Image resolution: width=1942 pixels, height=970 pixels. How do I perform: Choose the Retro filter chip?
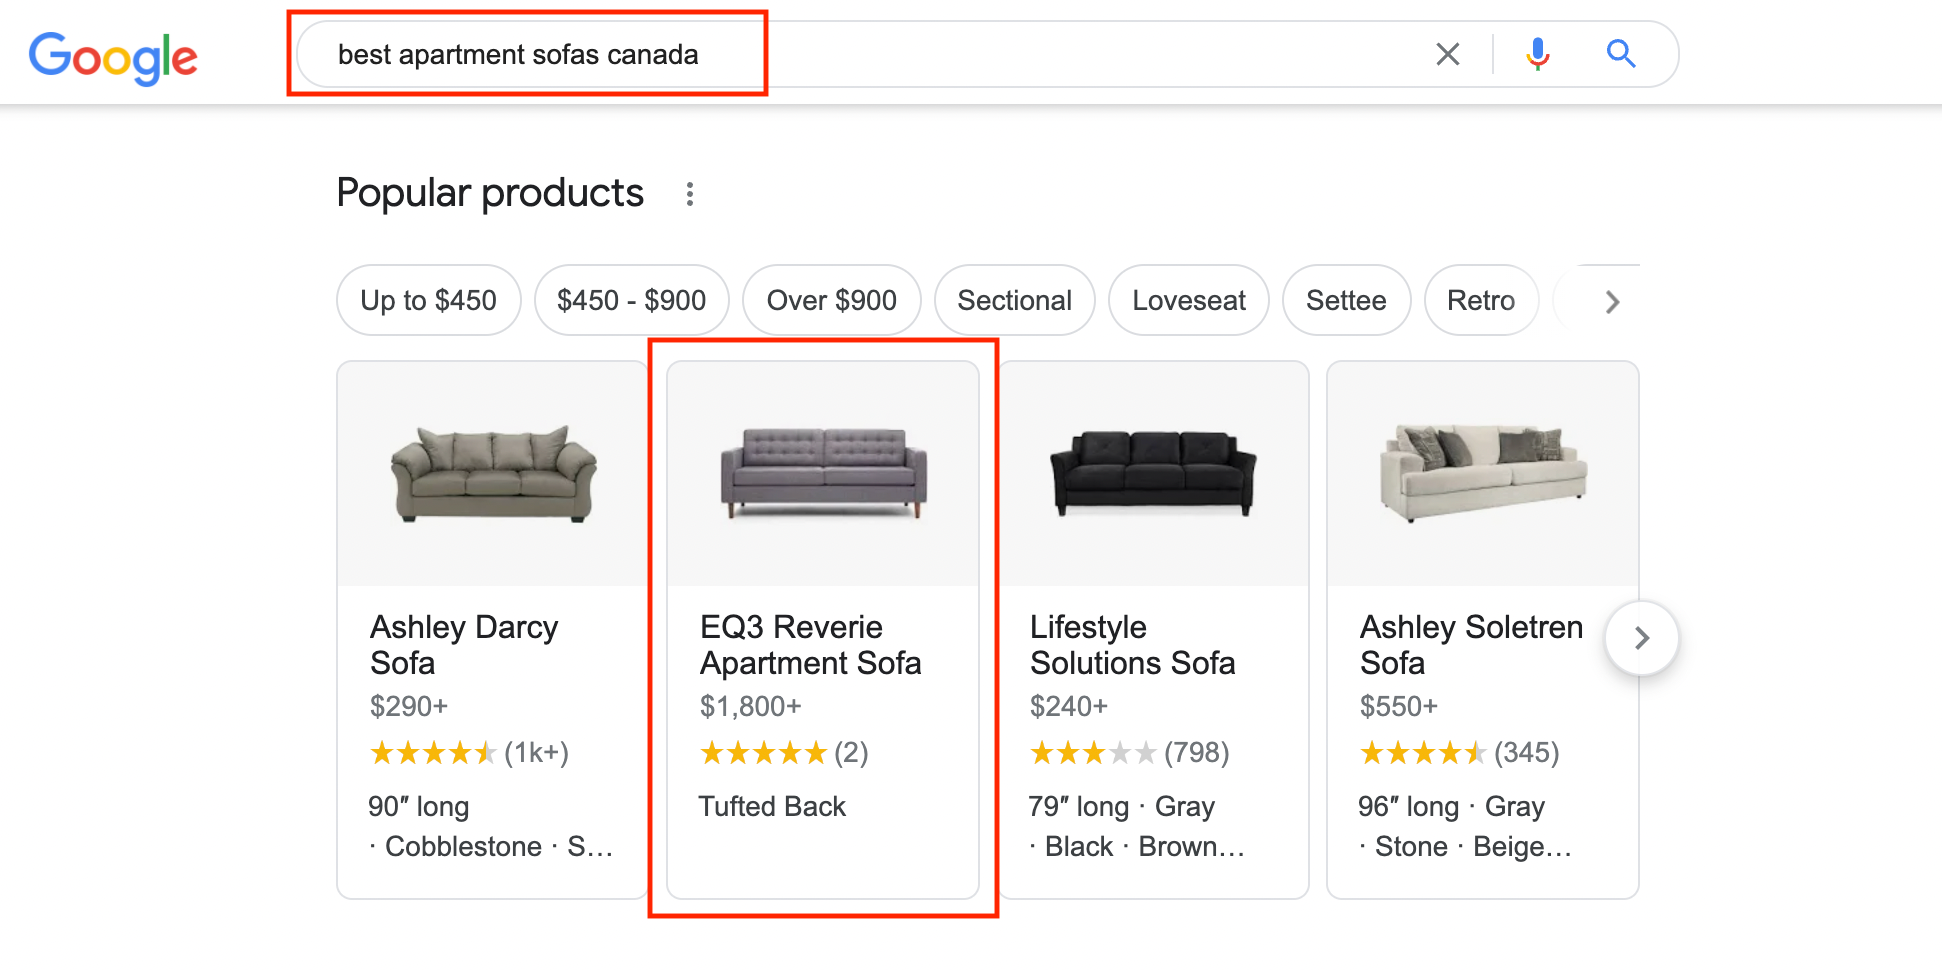point(1481,300)
